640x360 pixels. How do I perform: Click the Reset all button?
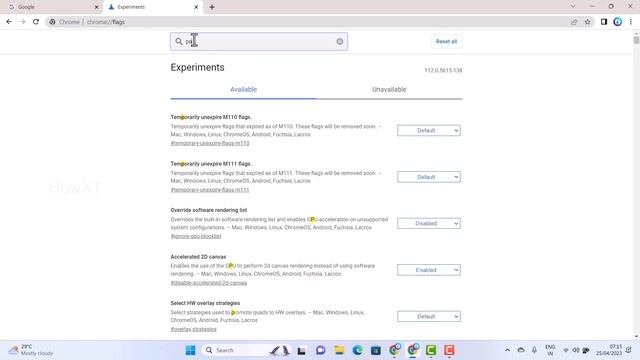[x=446, y=41]
